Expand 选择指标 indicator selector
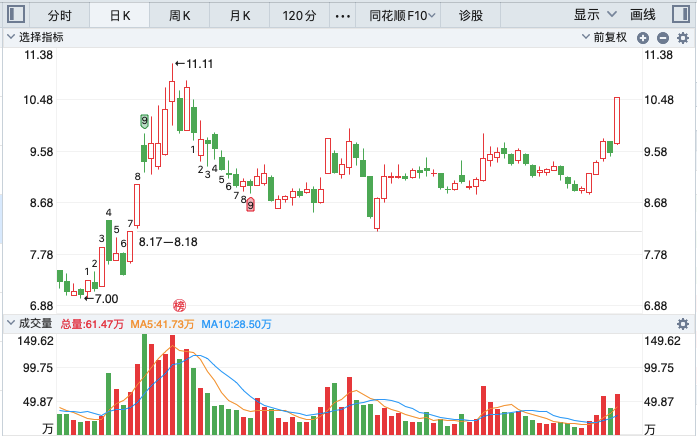 [x=36, y=37]
